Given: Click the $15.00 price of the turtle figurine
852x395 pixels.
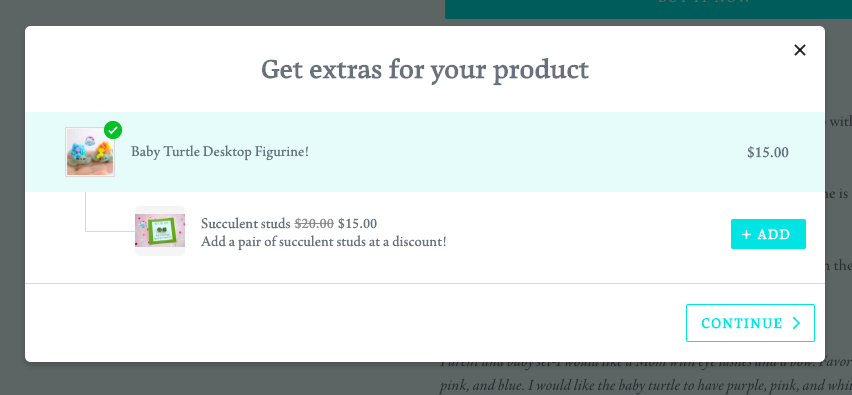Looking at the screenshot, I should click(768, 153).
